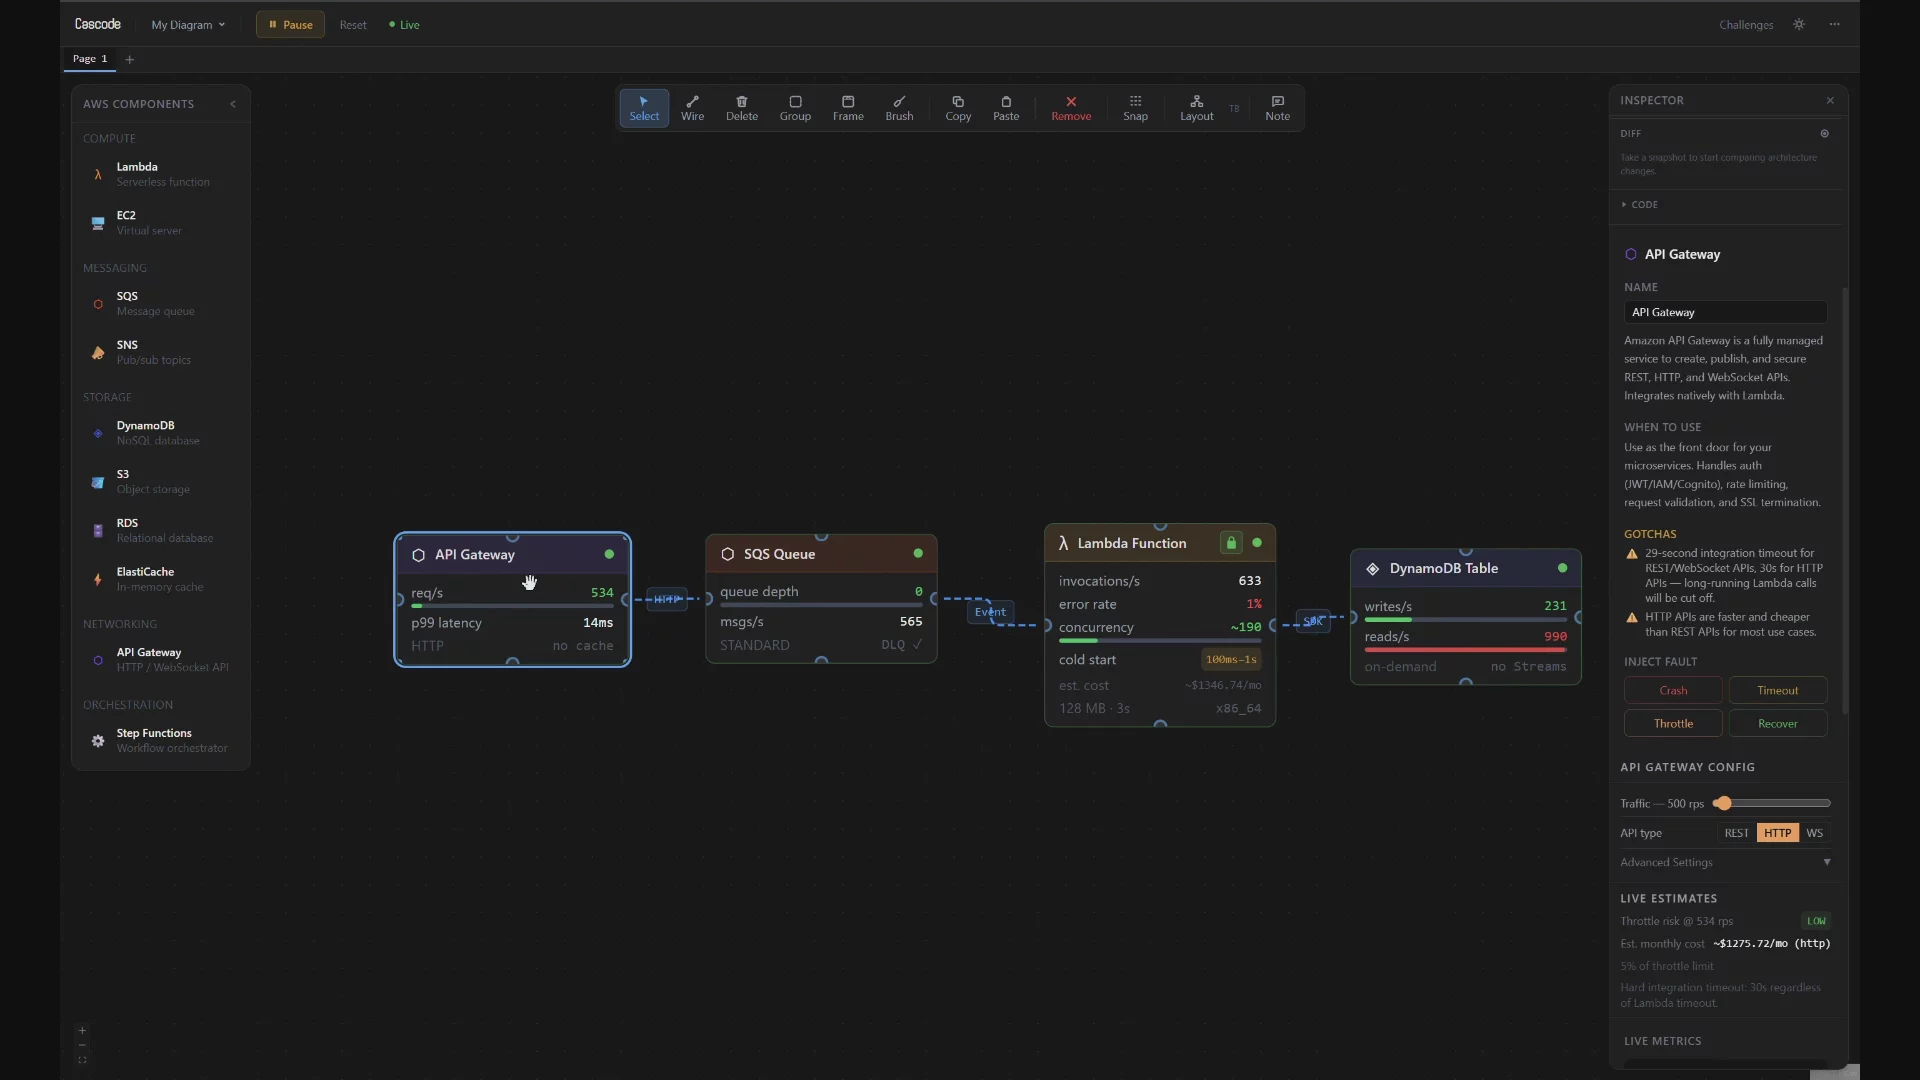
Task: Click the Recover button
Action: pyautogui.click(x=1777, y=724)
